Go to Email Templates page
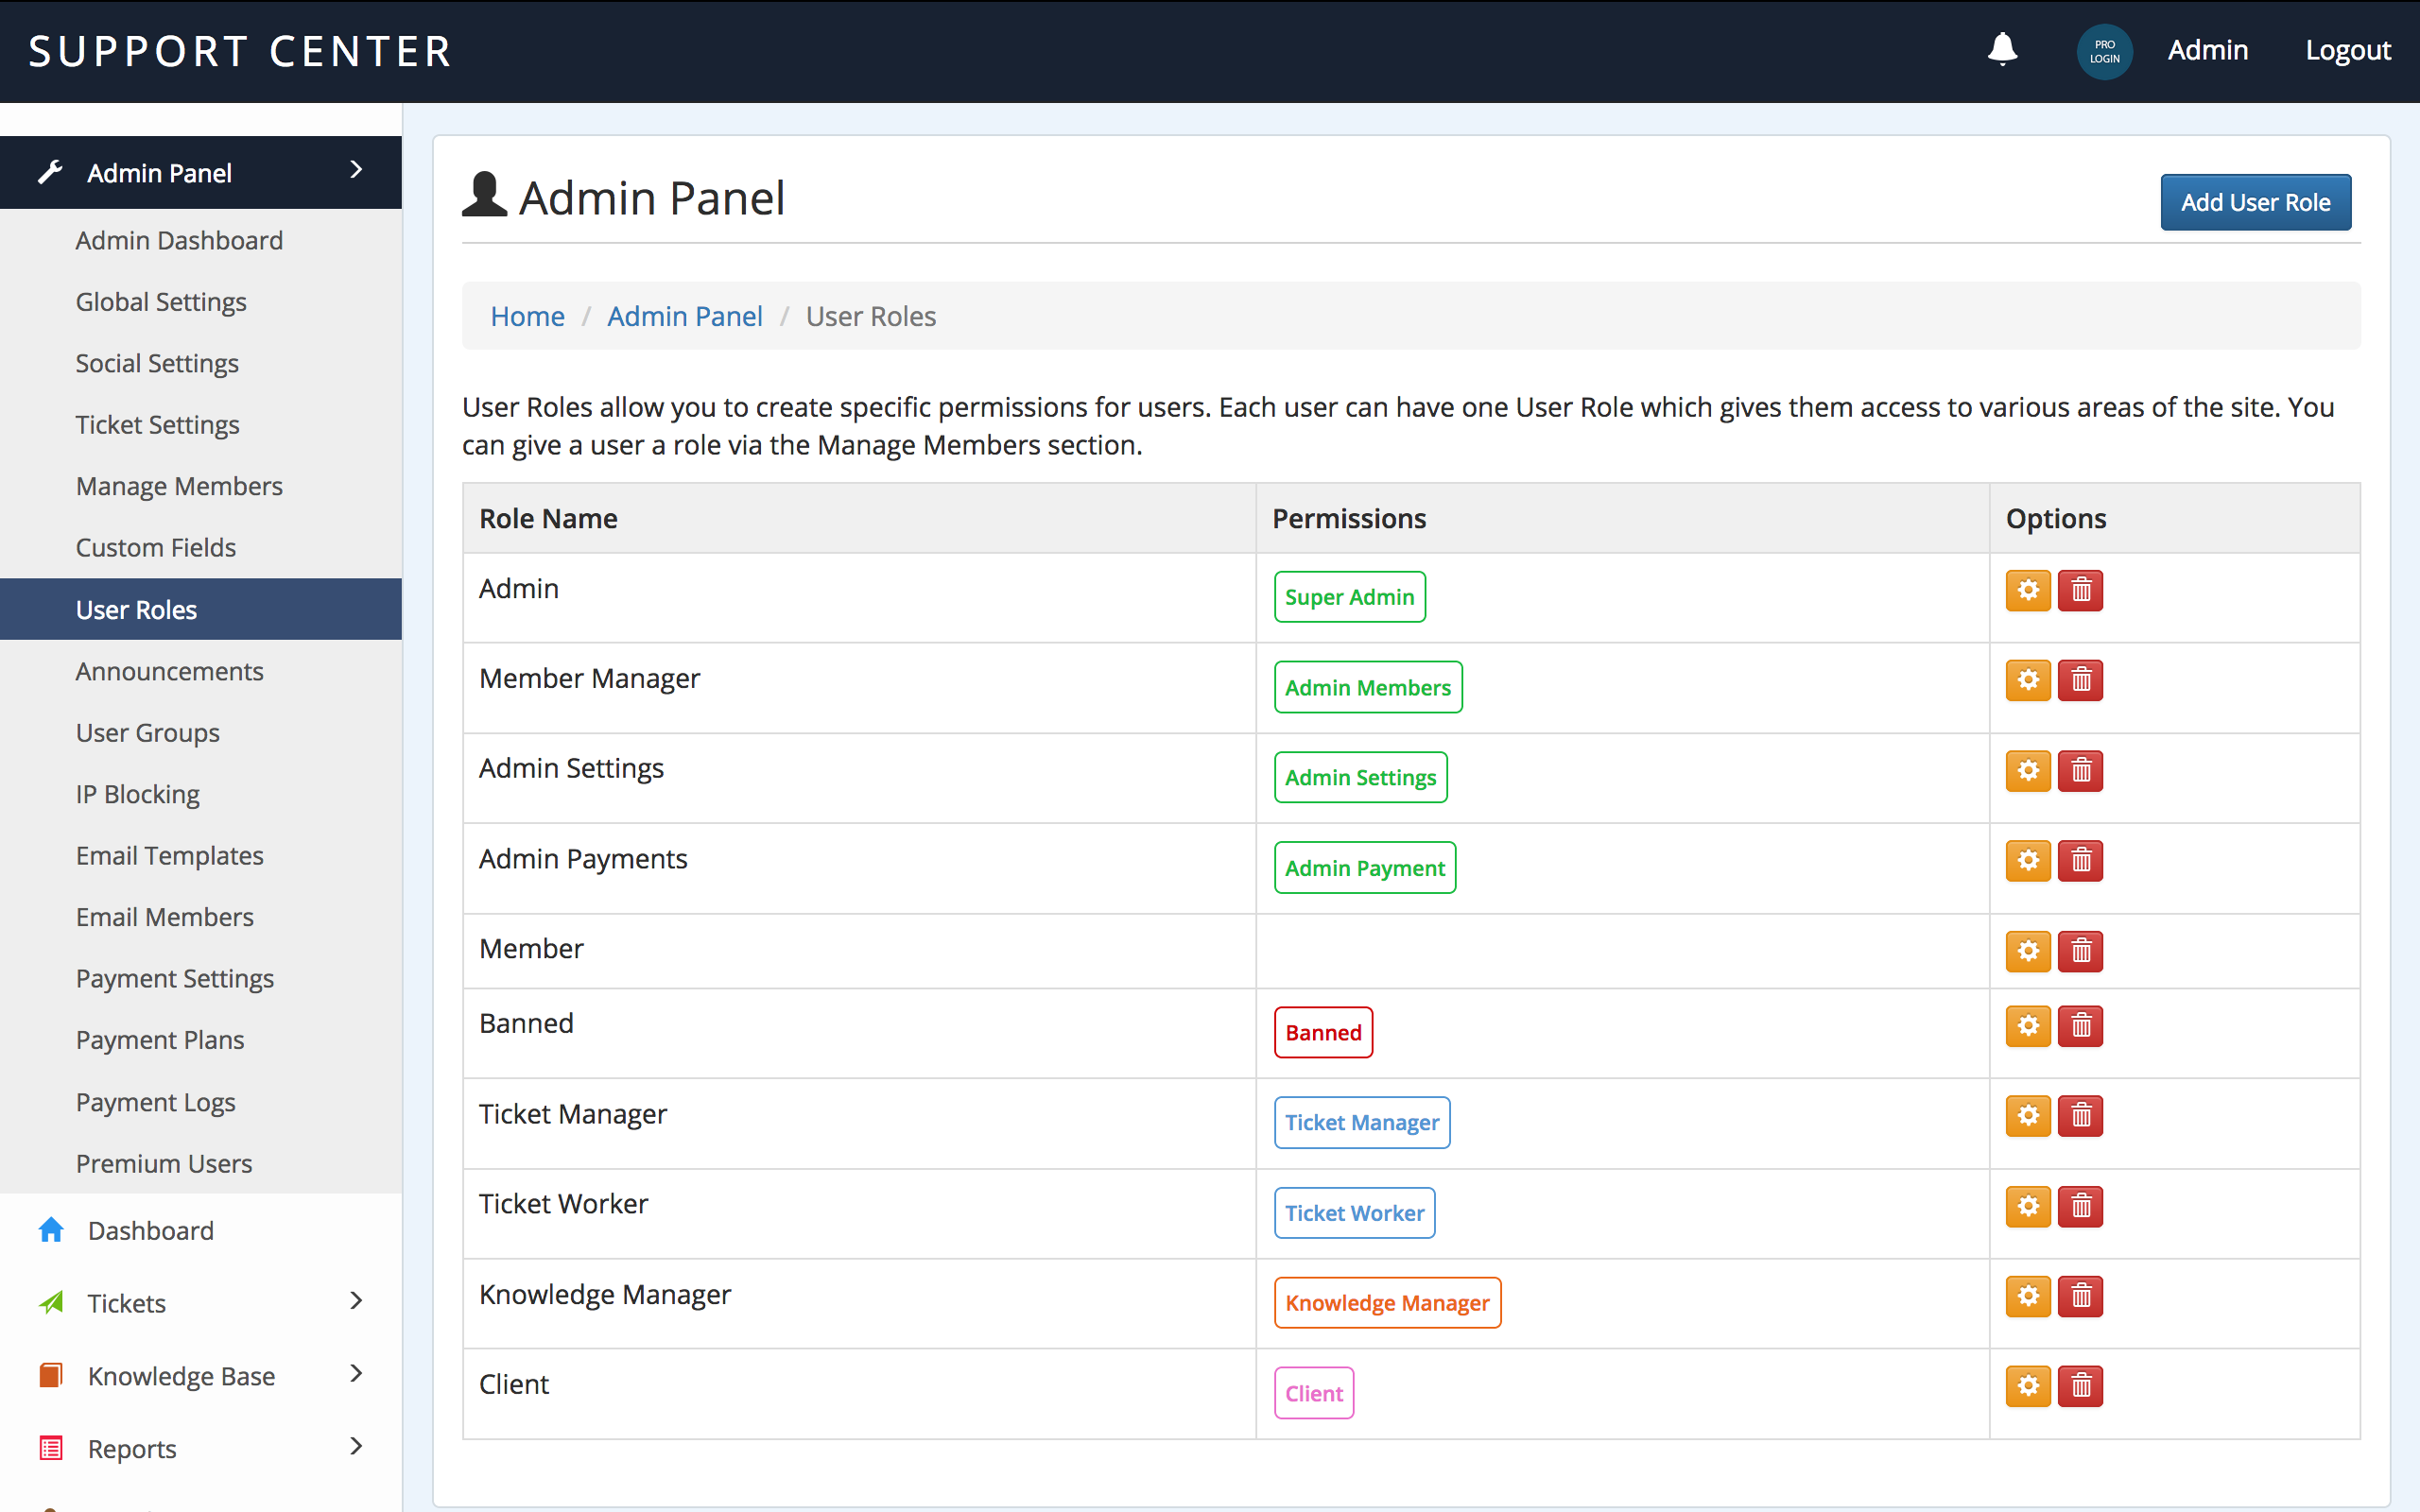Image resolution: width=2420 pixels, height=1512 pixels. point(169,856)
